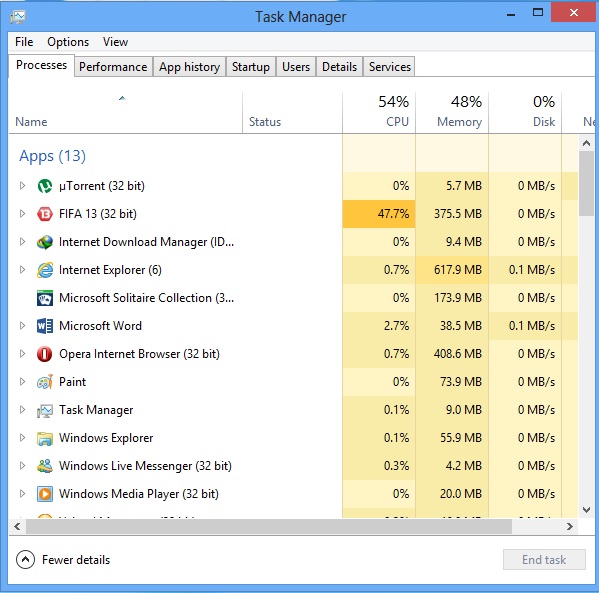Click the vertical scrollbar down arrow
Viewport: 599px width, 593px height.
(x=586, y=510)
